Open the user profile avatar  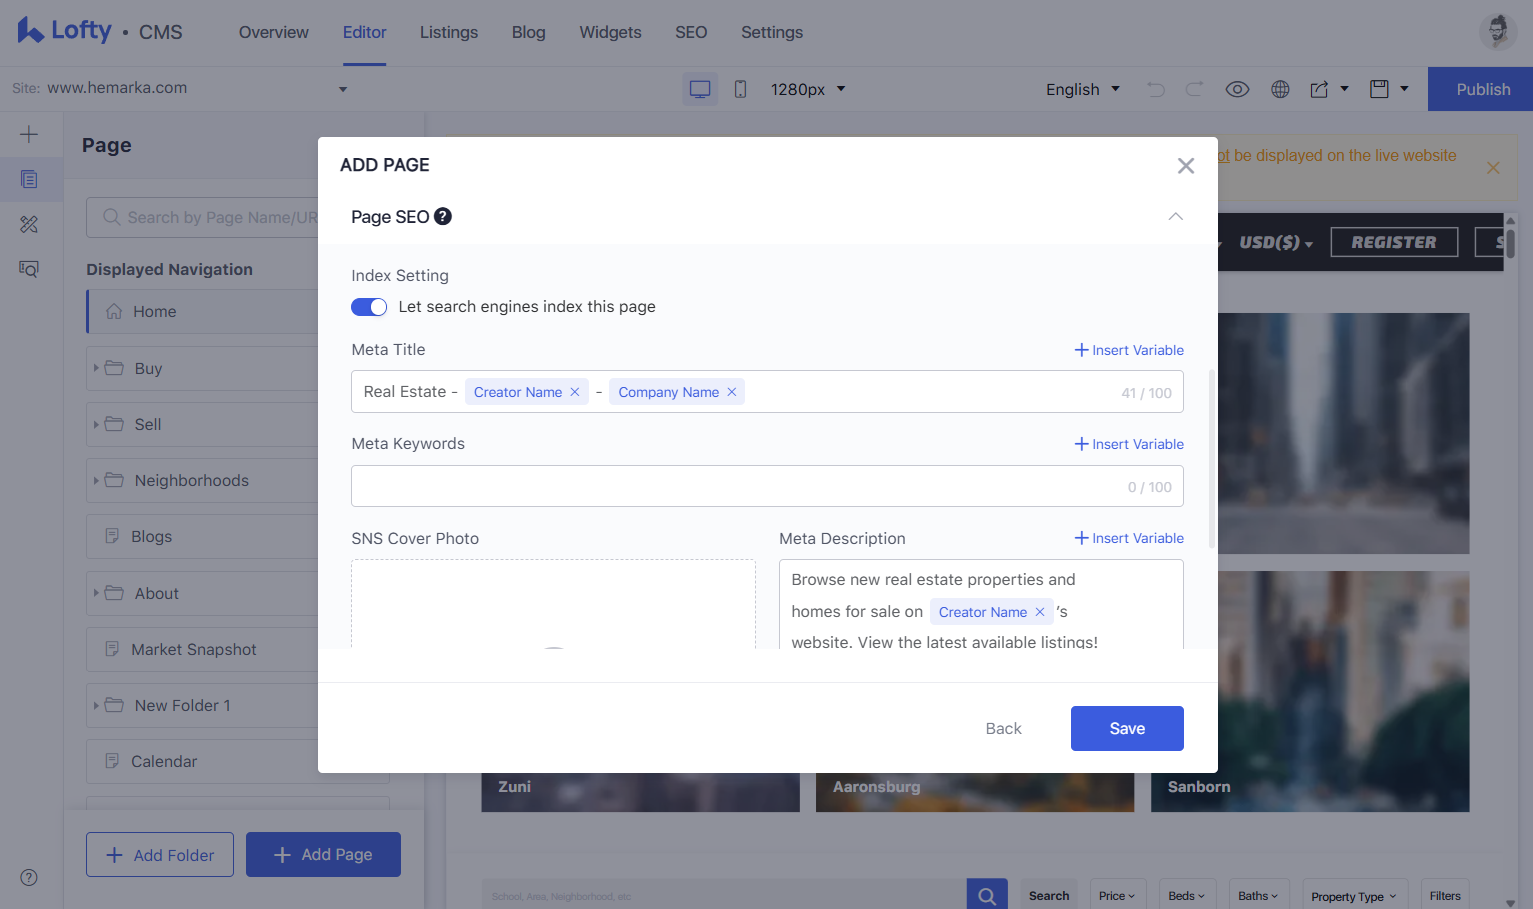(x=1497, y=32)
